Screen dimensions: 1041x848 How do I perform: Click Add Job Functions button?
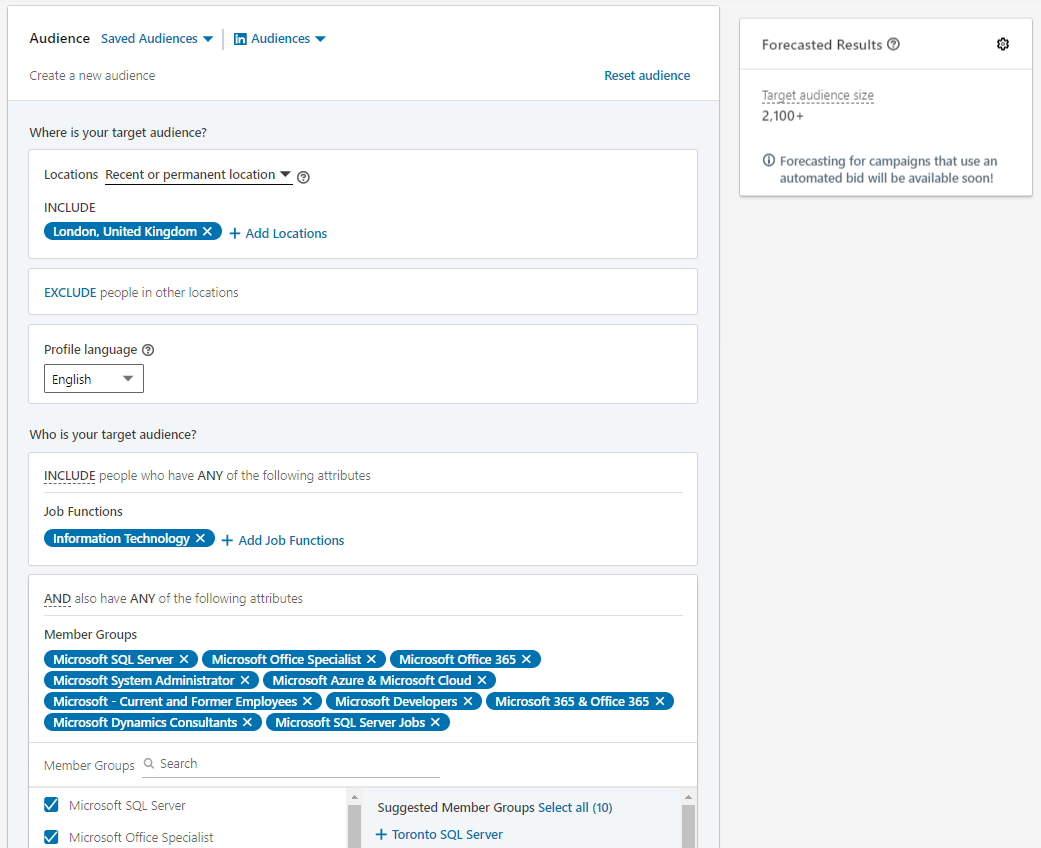283,540
